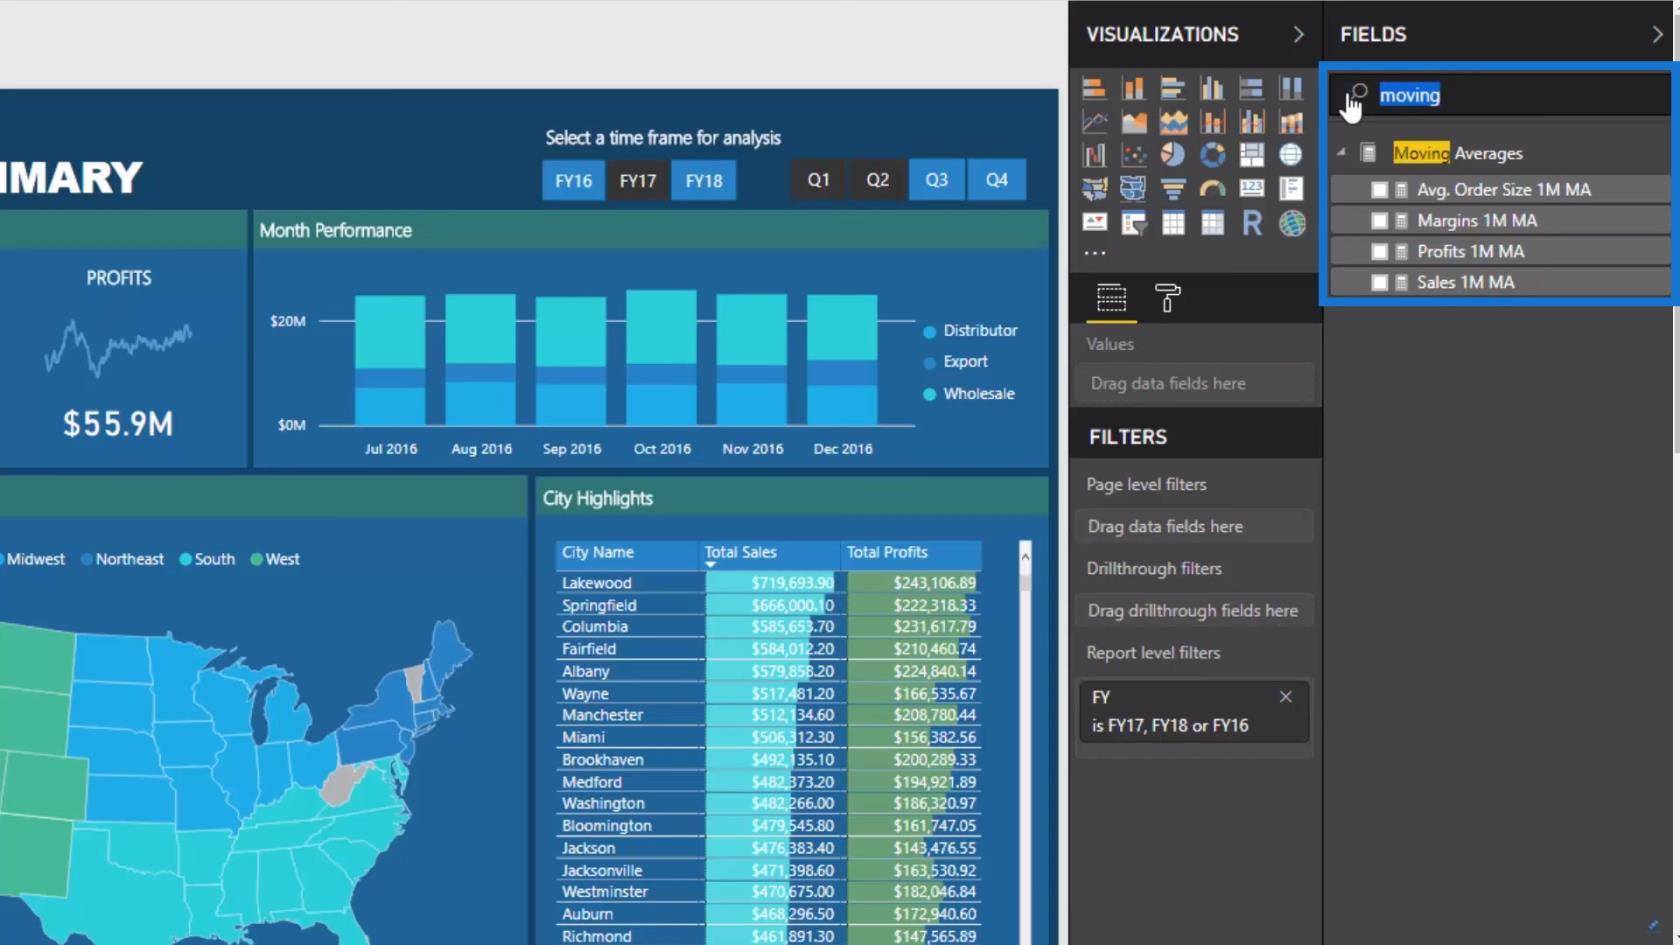The image size is (1680, 945).
Task: Select the Ribbon chart visual
Action: point(1291,122)
